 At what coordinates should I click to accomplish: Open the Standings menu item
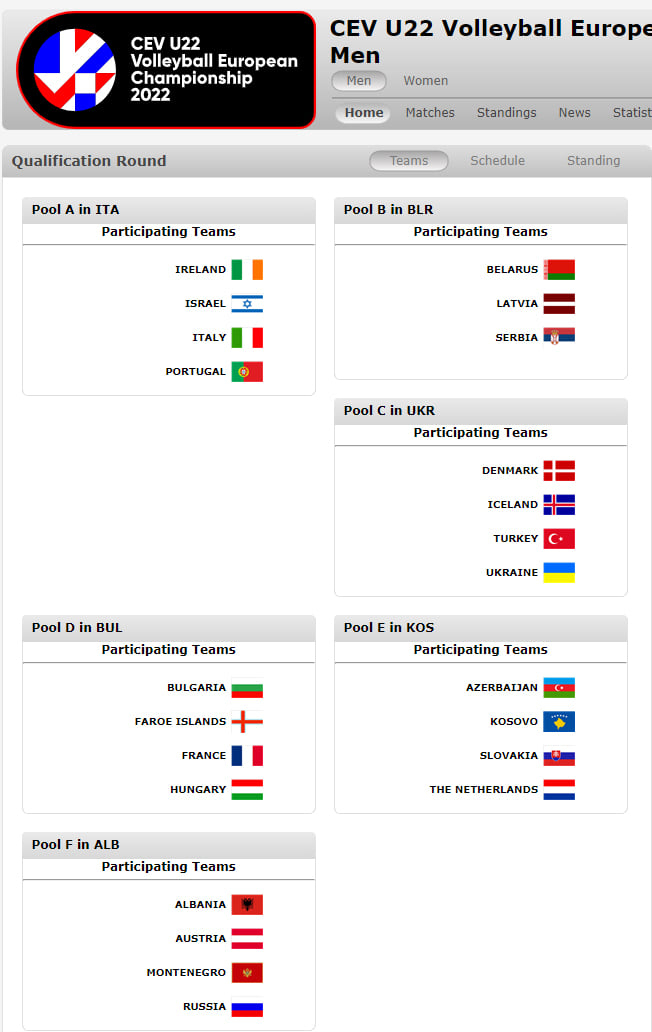(x=507, y=113)
